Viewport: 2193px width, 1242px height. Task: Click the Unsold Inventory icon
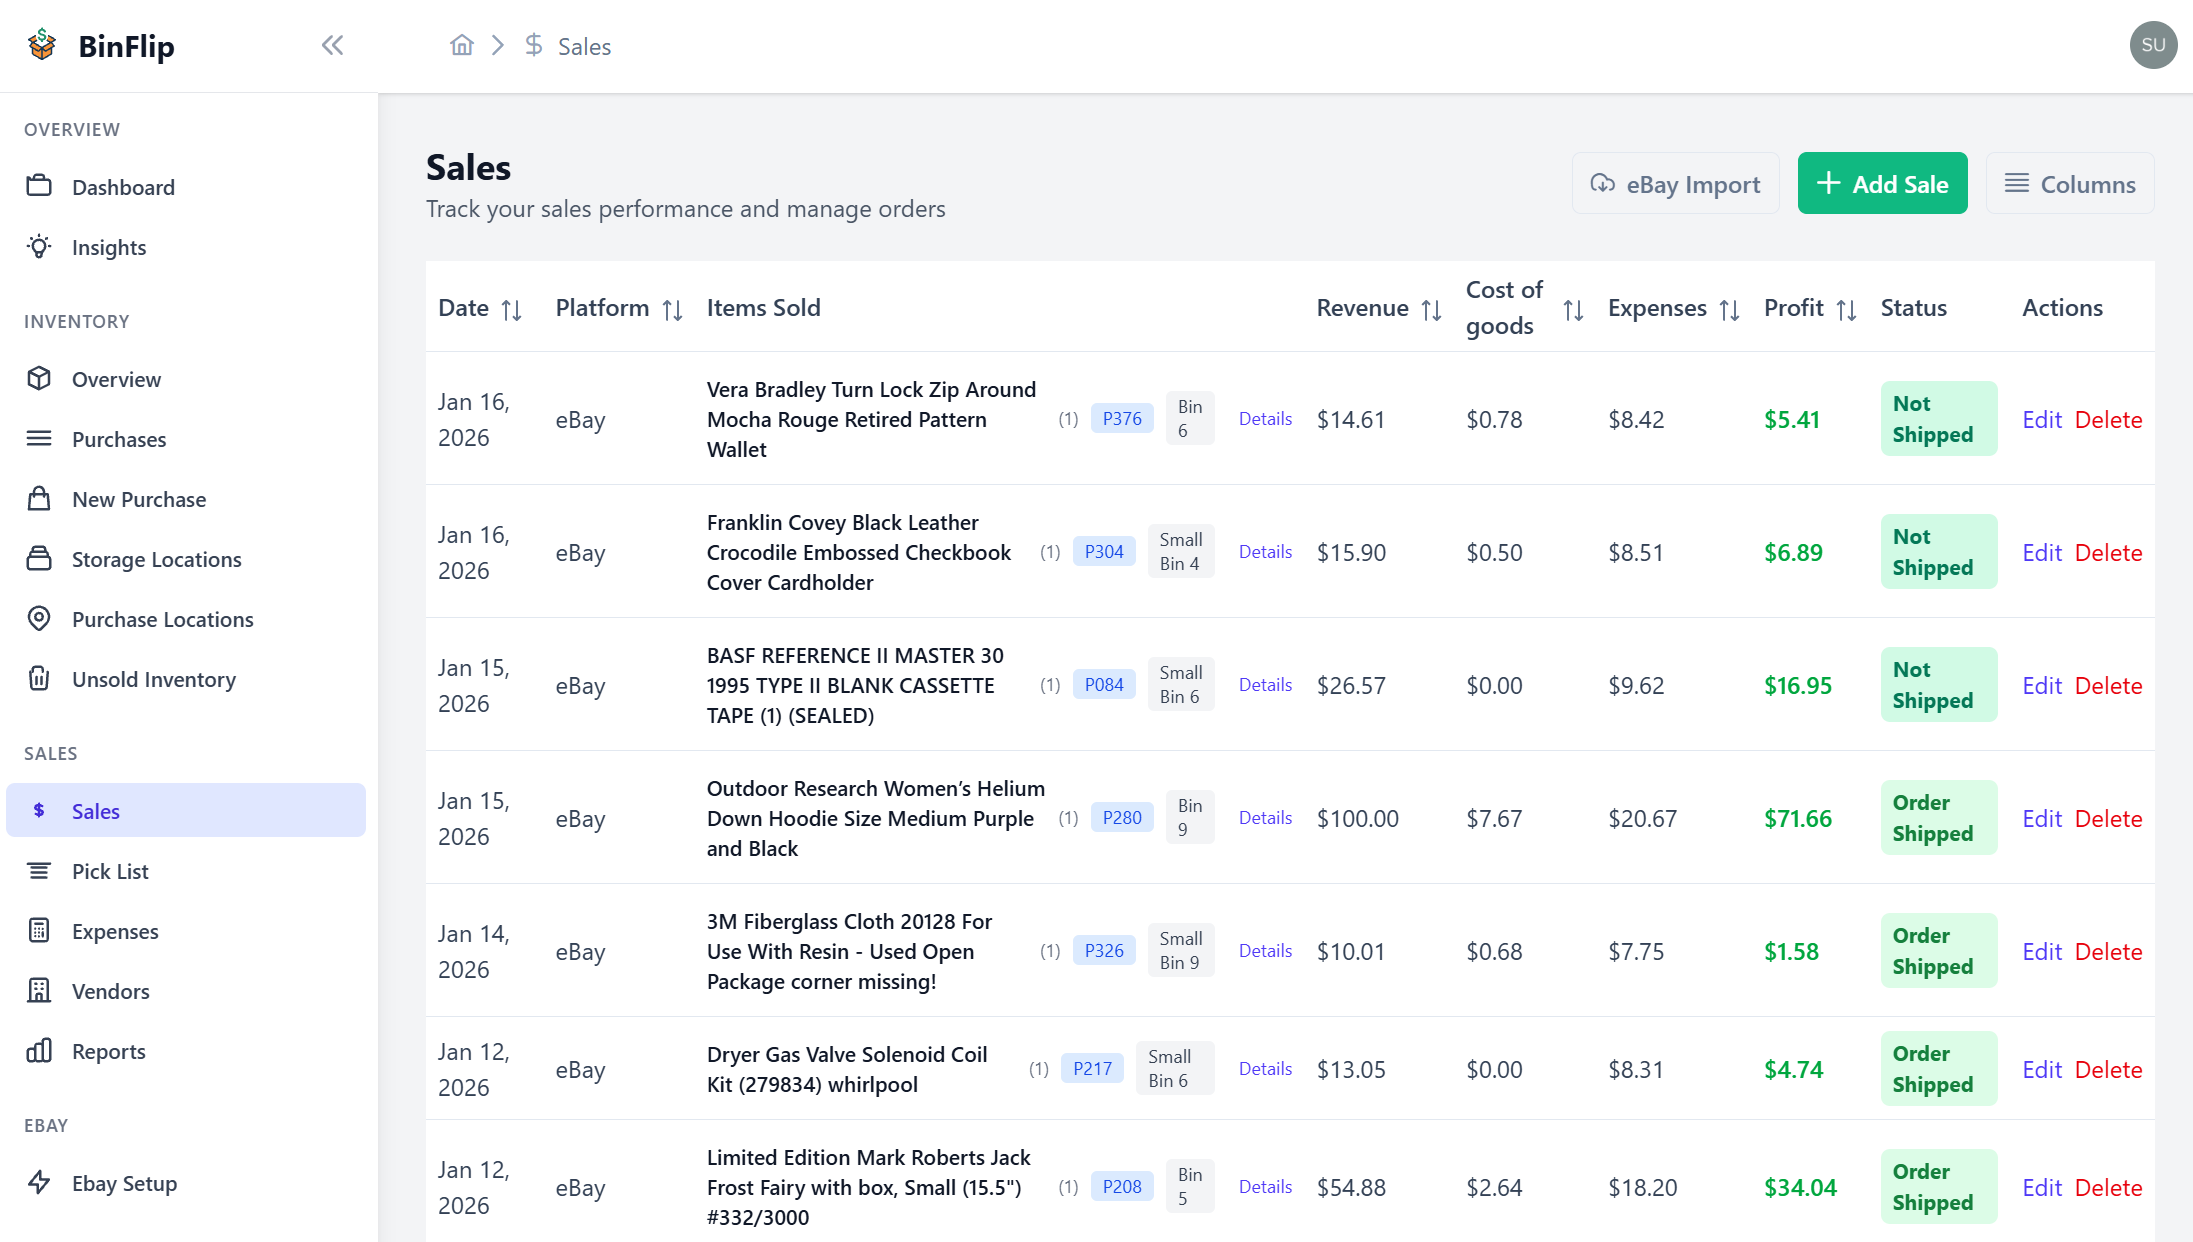click(x=39, y=679)
